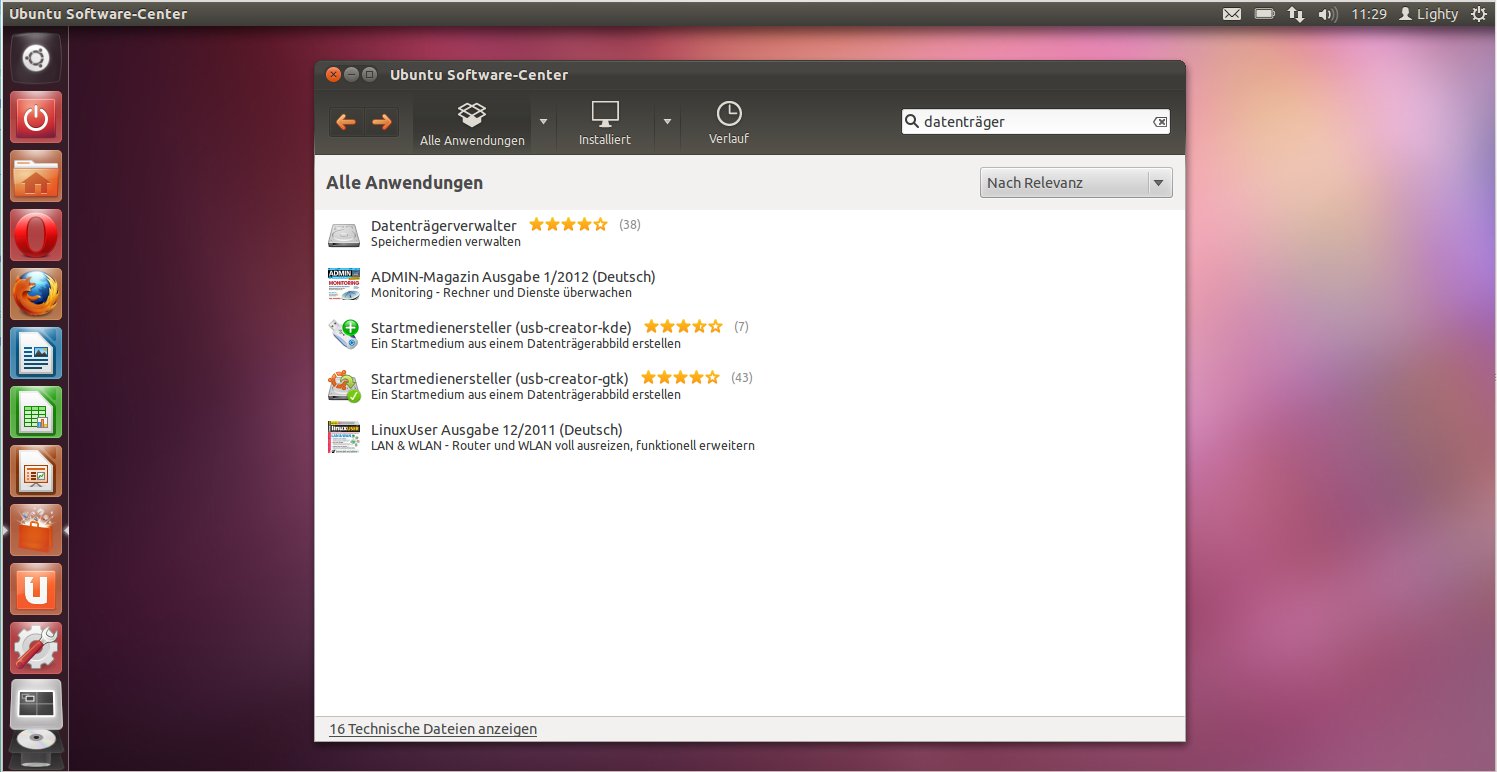Select the usb-creator-gtk icon
Viewport: 1497px width, 772px height.
(x=343, y=385)
